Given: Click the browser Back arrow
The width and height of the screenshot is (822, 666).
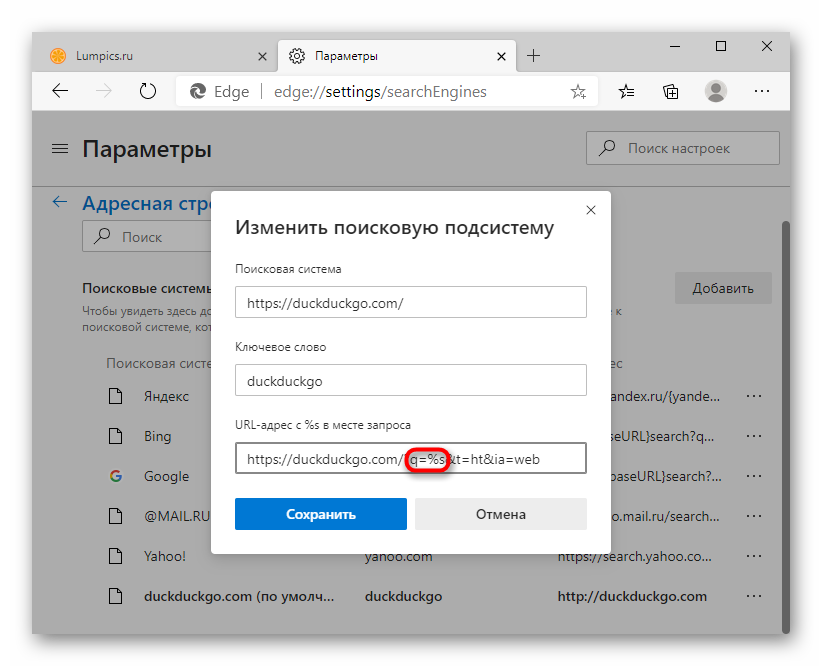Looking at the screenshot, I should point(60,91).
